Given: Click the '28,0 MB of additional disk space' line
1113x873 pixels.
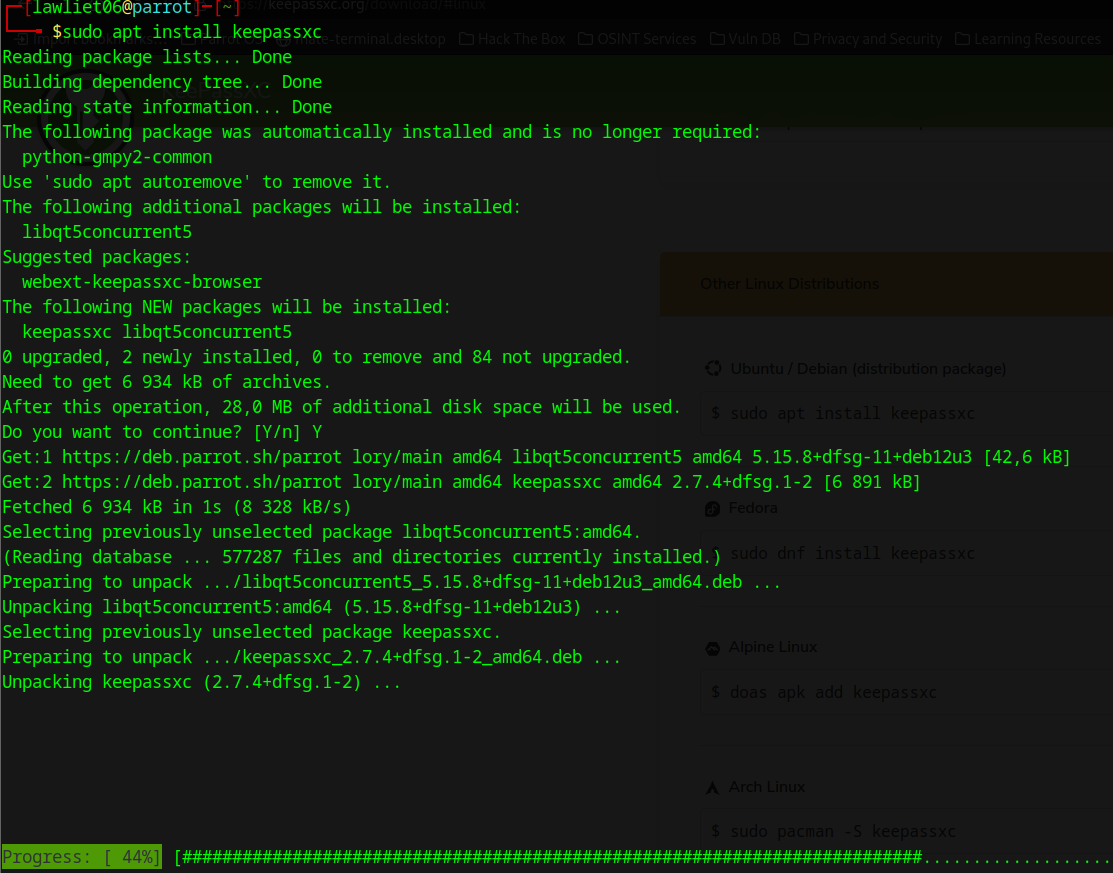Looking at the screenshot, I should point(341,407).
